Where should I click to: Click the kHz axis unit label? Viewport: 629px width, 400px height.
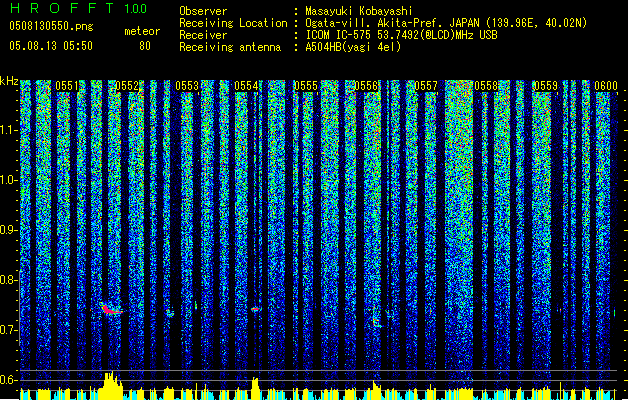[9, 81]
